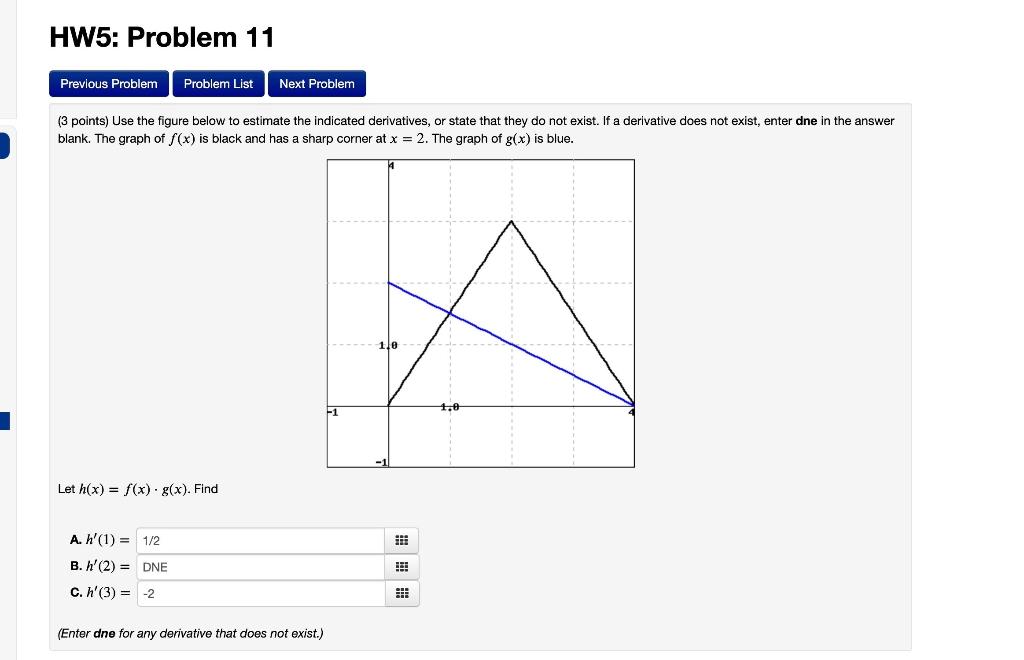The height and width of the screenshot is (660, 1024).
Task: Advance with the Next Problem button
Action: 316,84
